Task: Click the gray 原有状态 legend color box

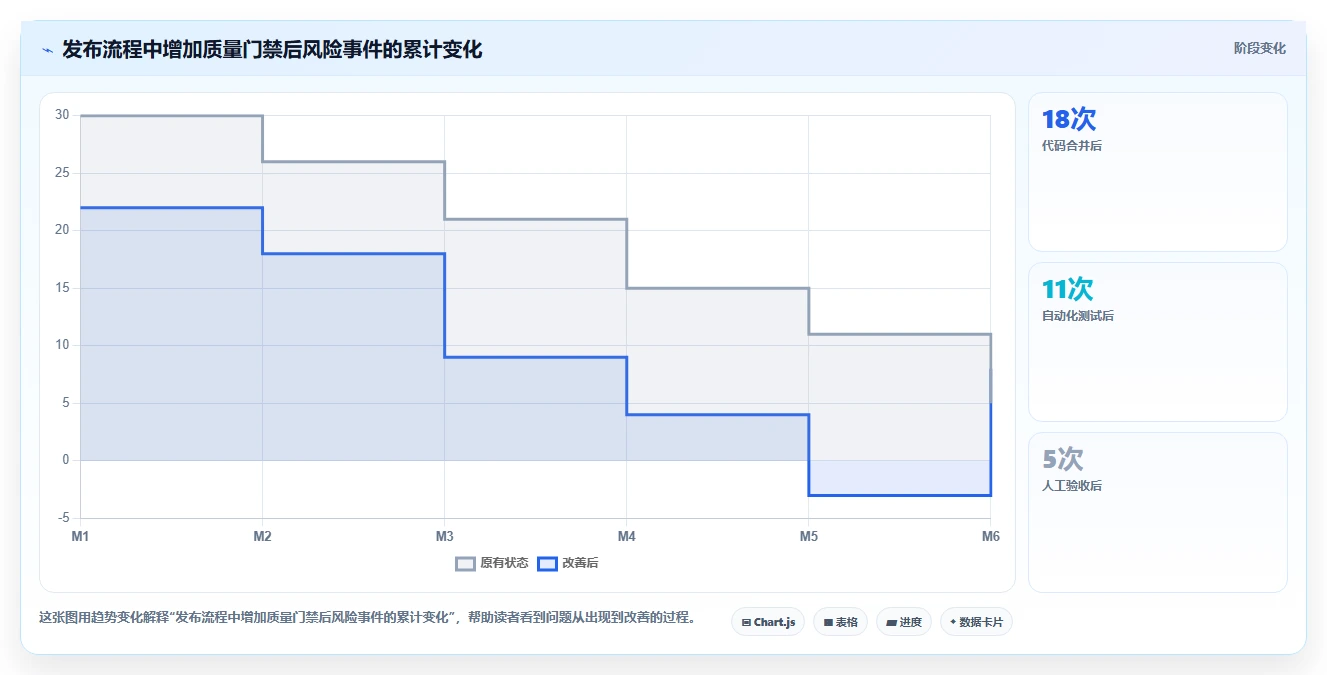Action: [465, 563]
